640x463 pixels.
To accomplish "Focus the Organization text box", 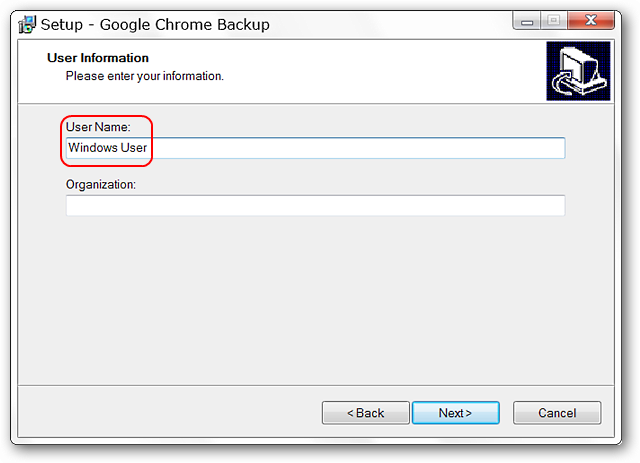I will click(315, 206).
